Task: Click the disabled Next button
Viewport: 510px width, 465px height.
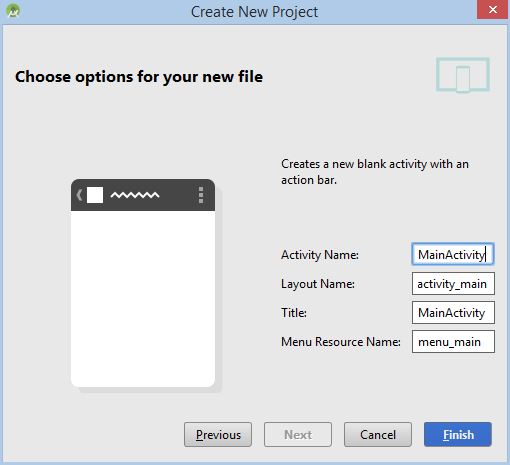Action: (x=298, y=435)
